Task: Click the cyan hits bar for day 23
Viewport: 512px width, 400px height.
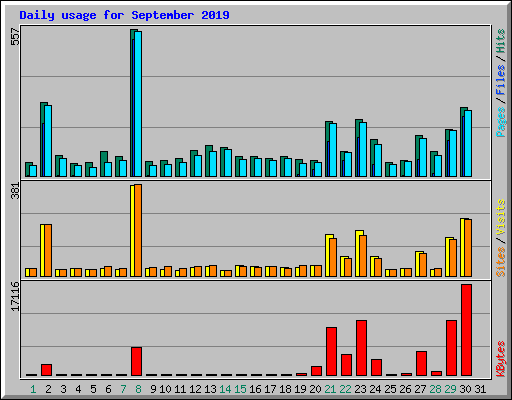Action: point(363,149)
